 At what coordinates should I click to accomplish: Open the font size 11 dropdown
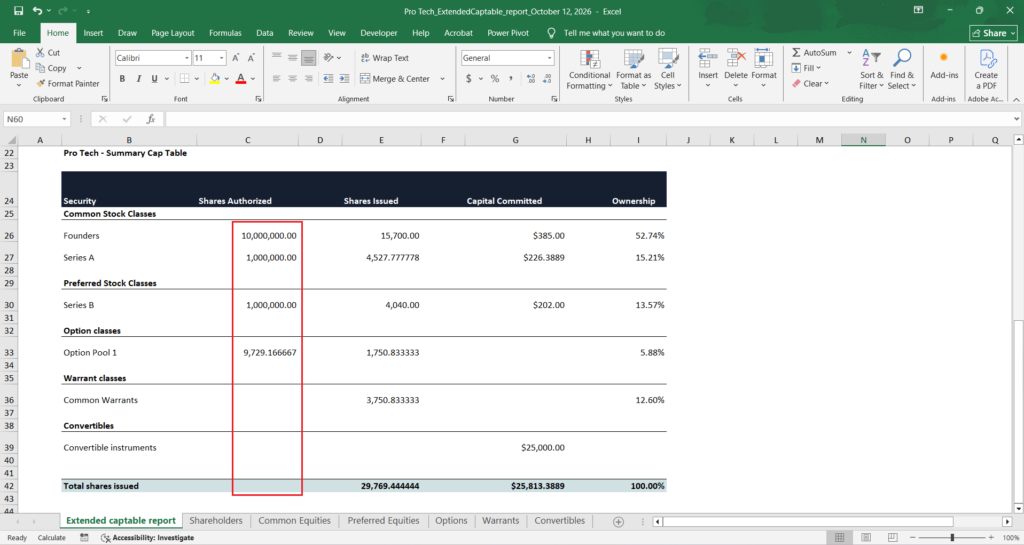pos(221,58)
